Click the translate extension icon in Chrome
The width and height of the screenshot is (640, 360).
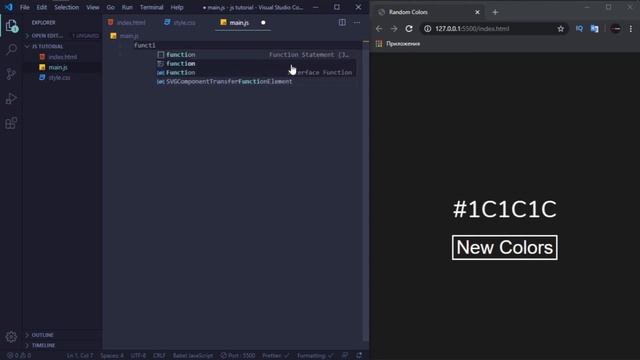595,29
